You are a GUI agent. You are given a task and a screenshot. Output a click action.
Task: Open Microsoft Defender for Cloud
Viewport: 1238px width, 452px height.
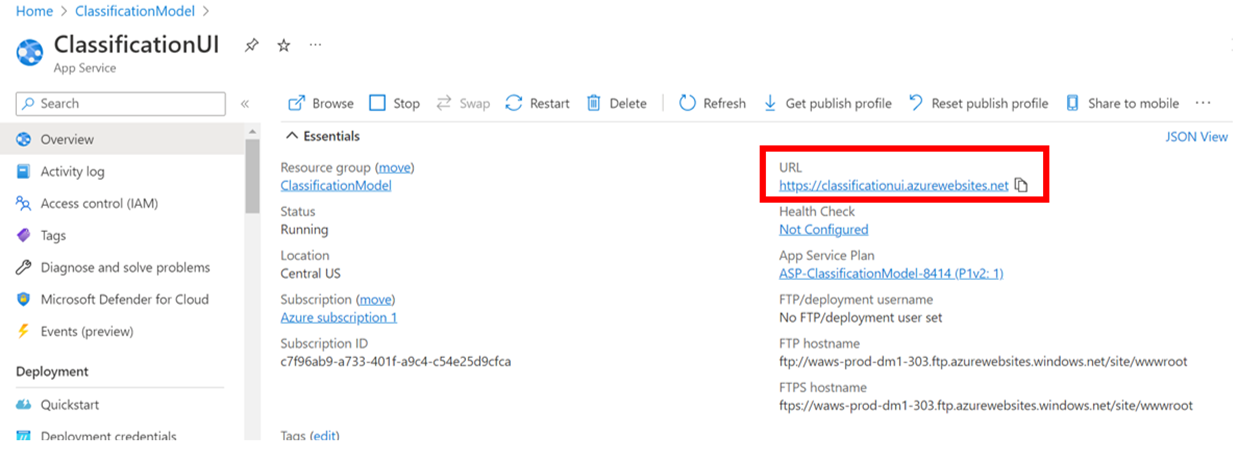pos(122,299)
